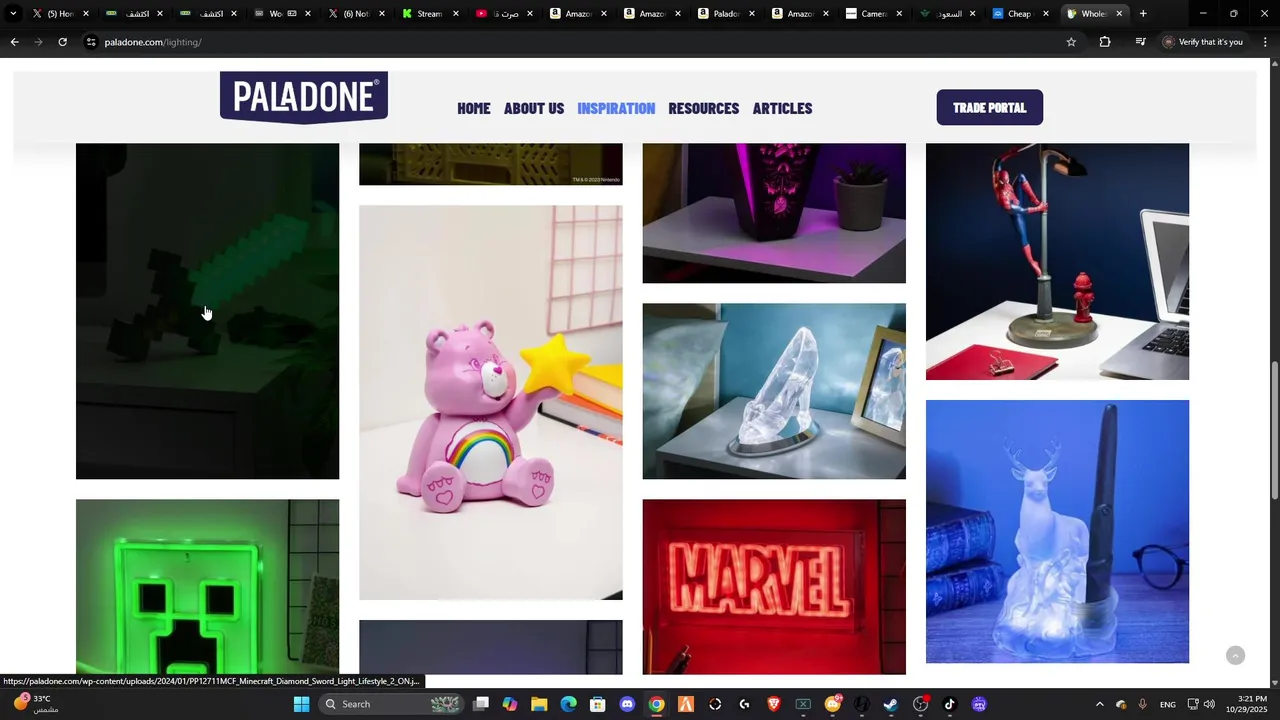Viewport: 1280px width, 720px height.
Task: Open File Explorer from the taskbar
Action: 539,704
